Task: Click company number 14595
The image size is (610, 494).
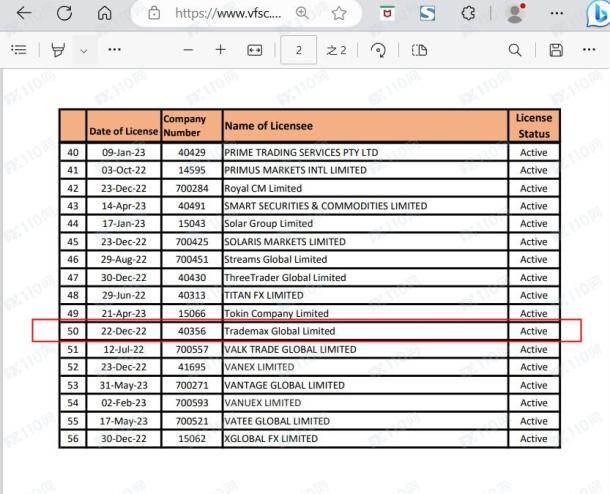Action: click(x=192, y=170)
